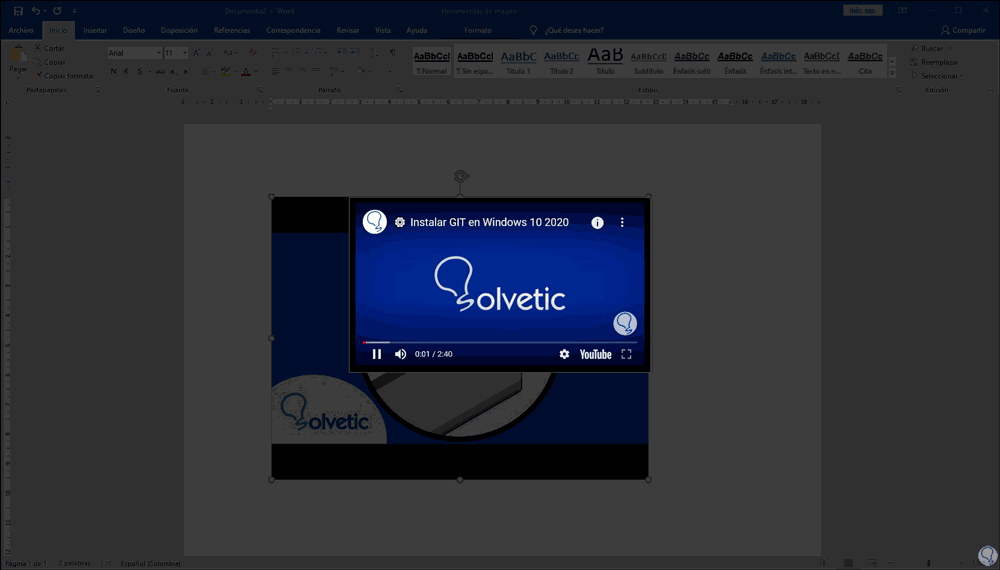Open the YouTube logo link in player
The height and width of the screenshot is (570, 1000).
tap(596, 354)
